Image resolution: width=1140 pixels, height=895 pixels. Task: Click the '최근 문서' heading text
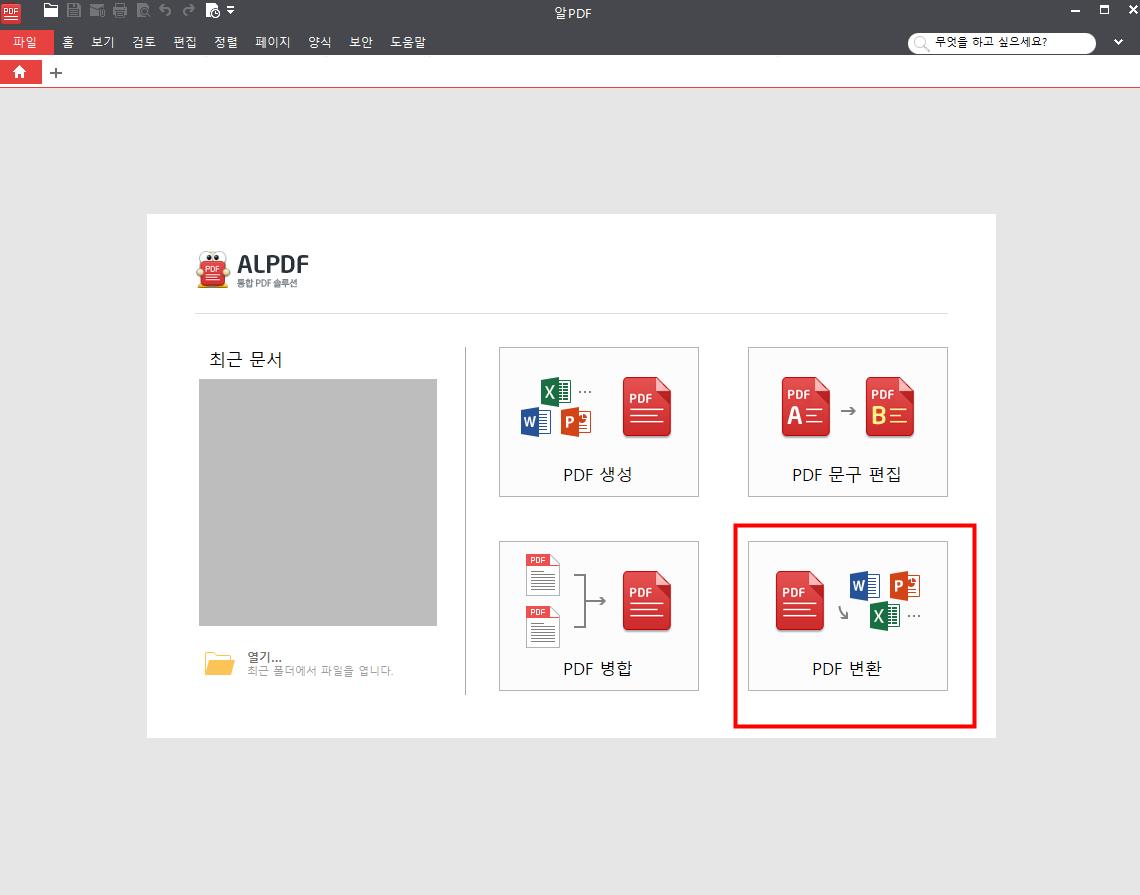point(246,359)
